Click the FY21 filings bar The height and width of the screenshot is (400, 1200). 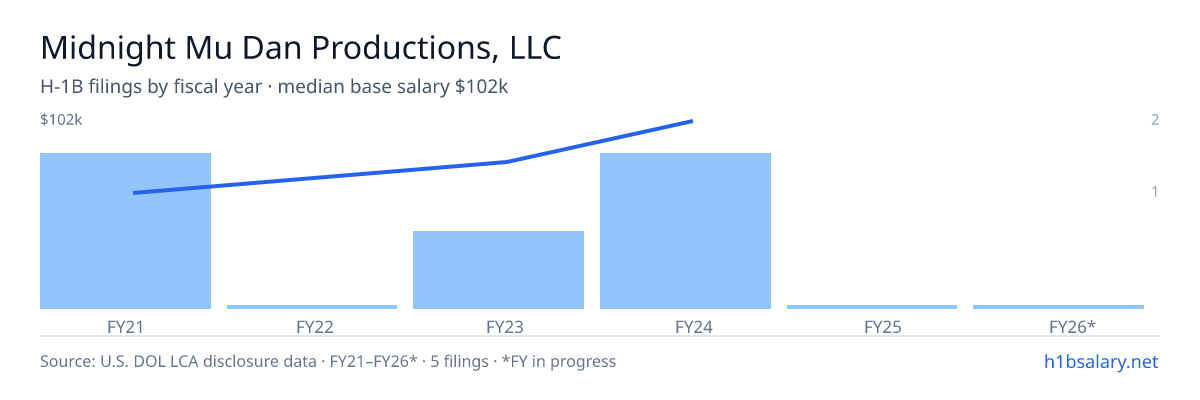[x=125, y=231]
